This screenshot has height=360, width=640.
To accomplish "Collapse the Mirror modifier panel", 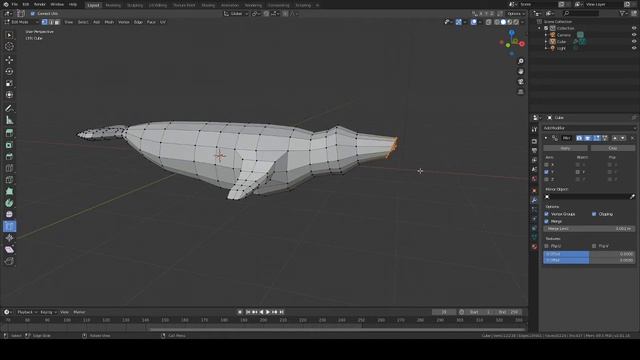I will (546, 138).
